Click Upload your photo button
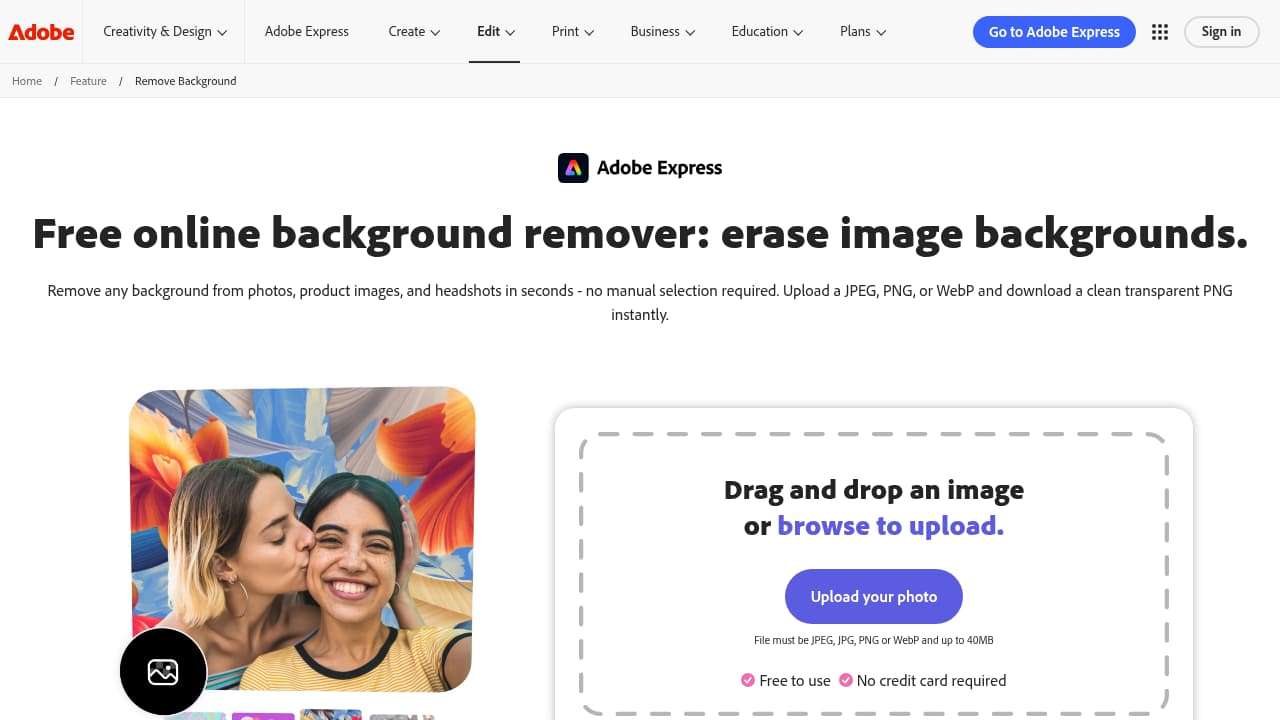The height and width of the screenshot is (720, 1280). click(874, 597)
